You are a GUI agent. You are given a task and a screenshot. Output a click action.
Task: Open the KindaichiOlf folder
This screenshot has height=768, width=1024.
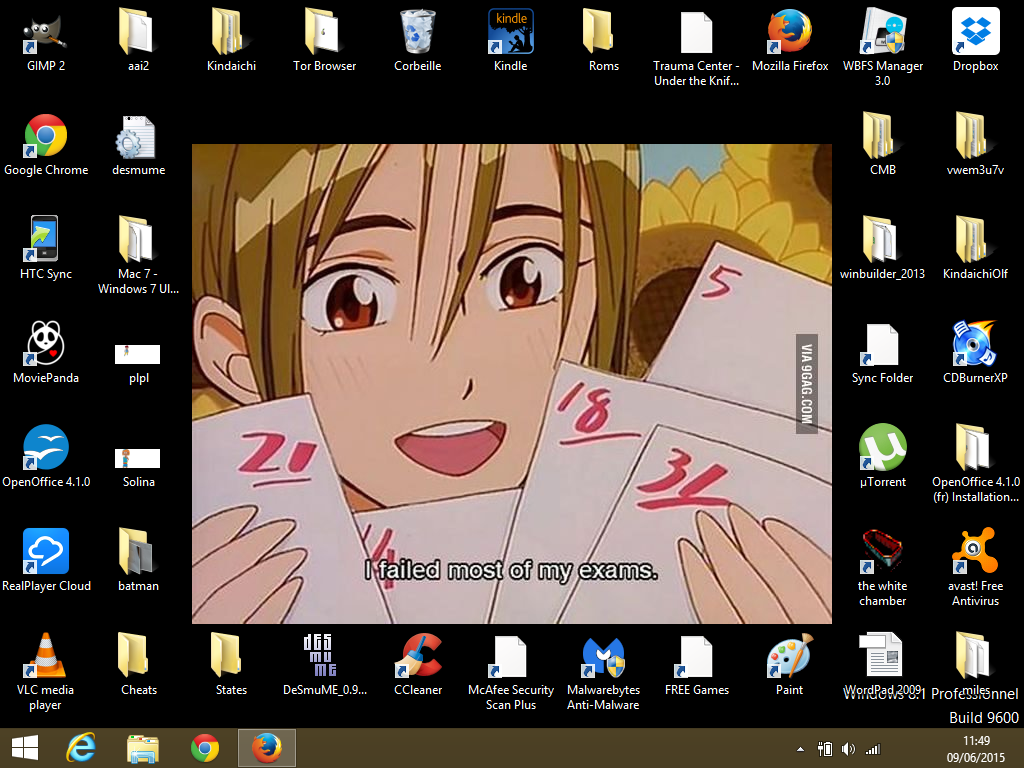pos(976,240)
